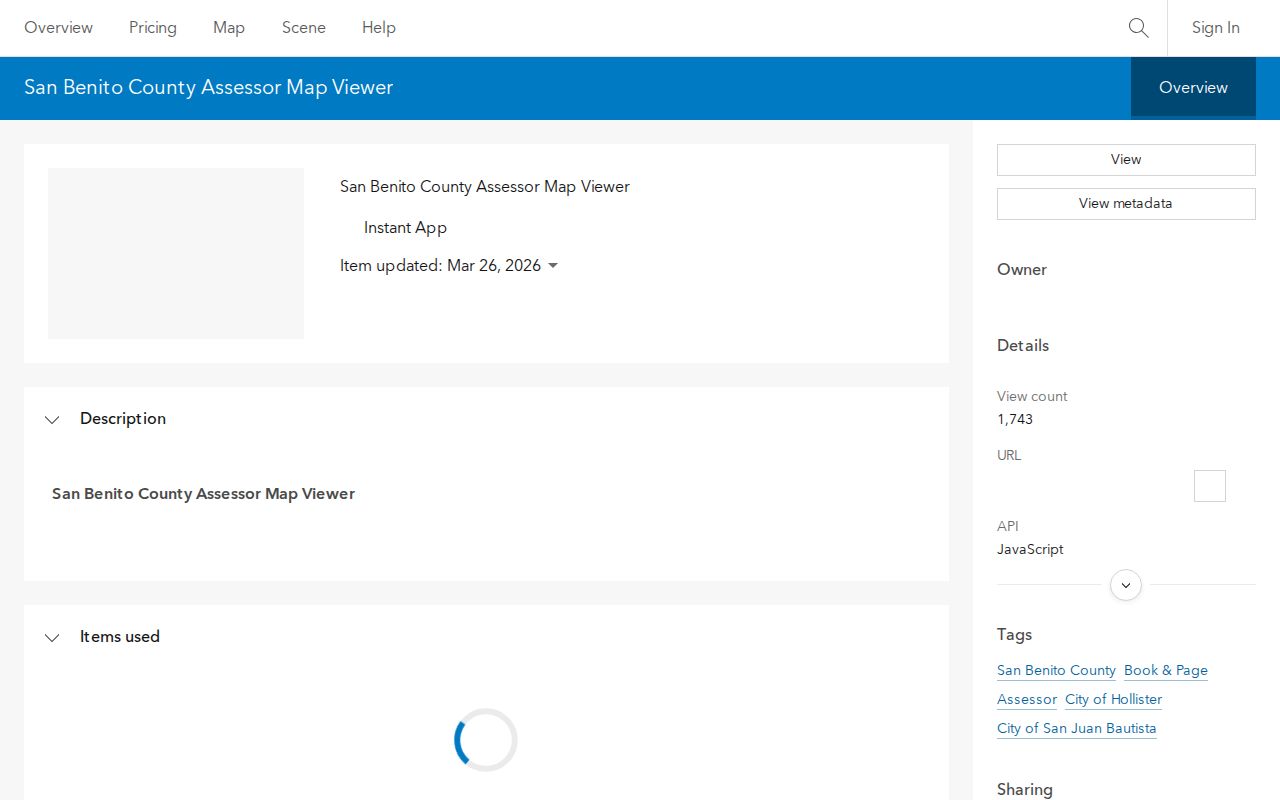Click the JavaScript API value
The width and height of the screenshot is (1280, 800).
(x=1030, y=550)
